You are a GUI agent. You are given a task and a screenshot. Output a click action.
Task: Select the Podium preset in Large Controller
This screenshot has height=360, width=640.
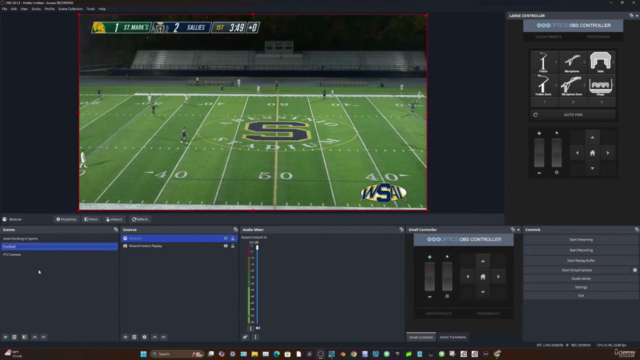pos(543,62)
